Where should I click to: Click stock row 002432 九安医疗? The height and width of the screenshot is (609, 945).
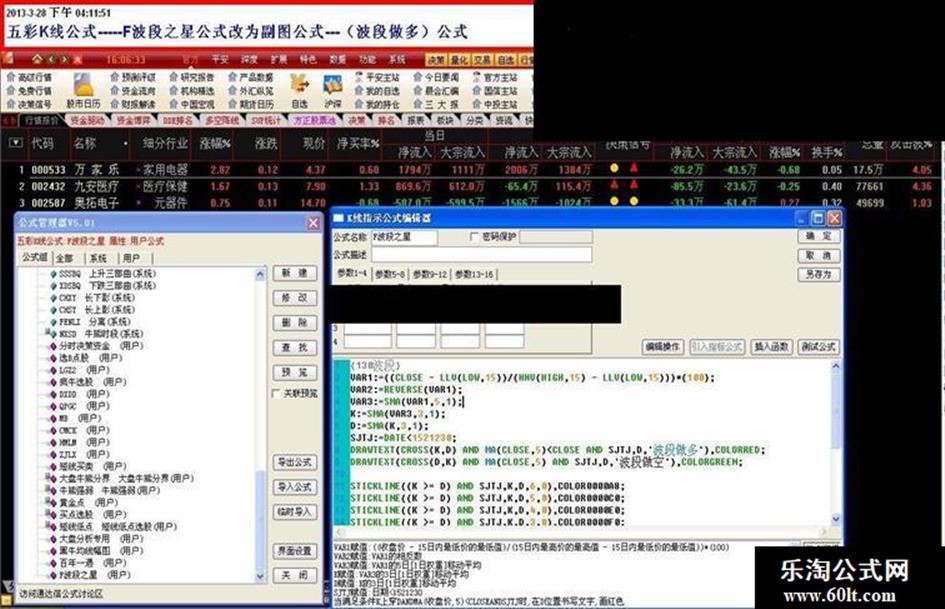point(470,186)
